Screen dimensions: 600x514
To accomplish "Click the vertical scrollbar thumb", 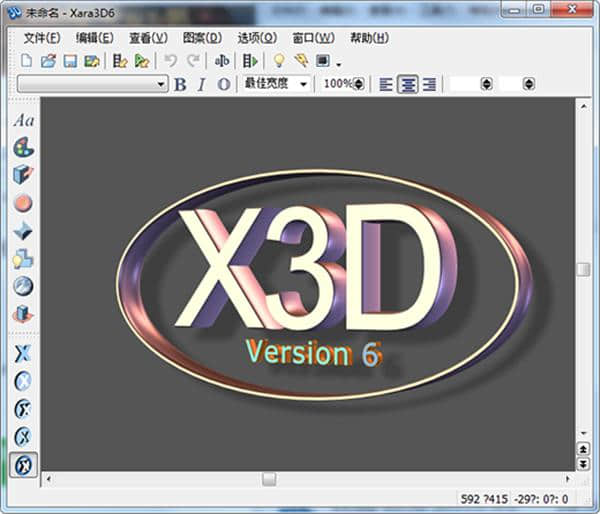I will (583, 268).
